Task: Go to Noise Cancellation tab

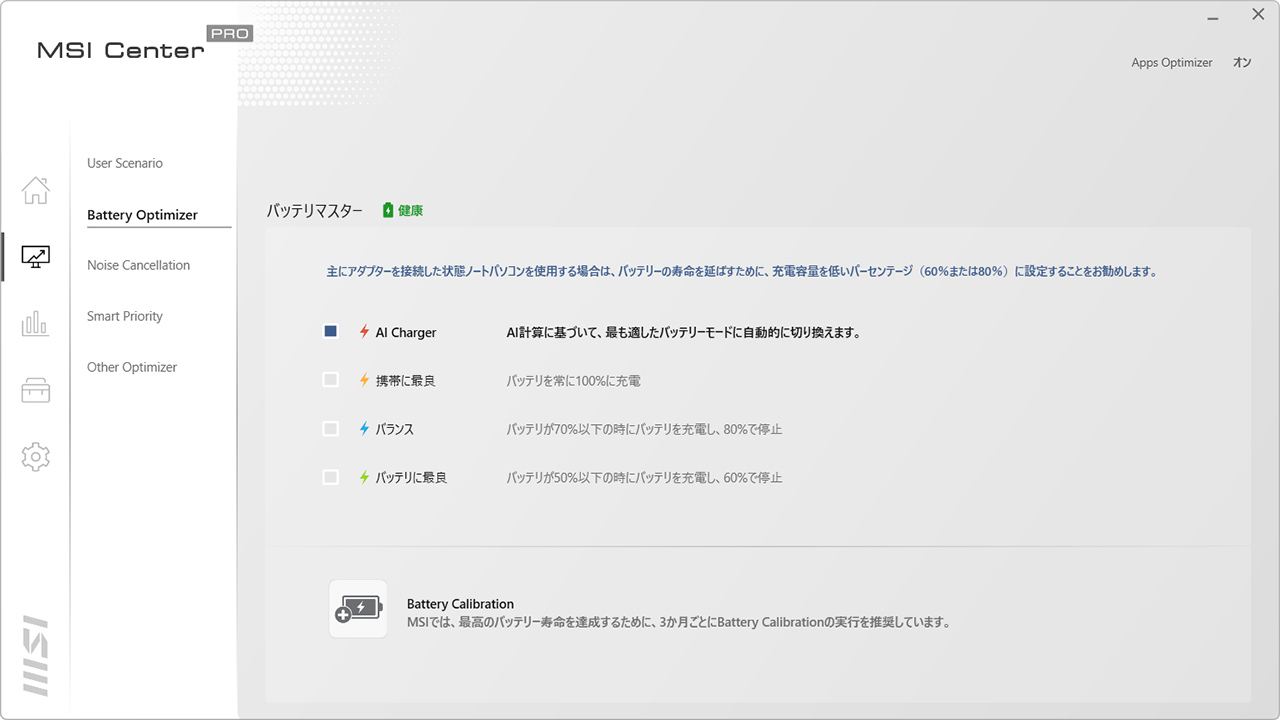Action: [138, 265]
